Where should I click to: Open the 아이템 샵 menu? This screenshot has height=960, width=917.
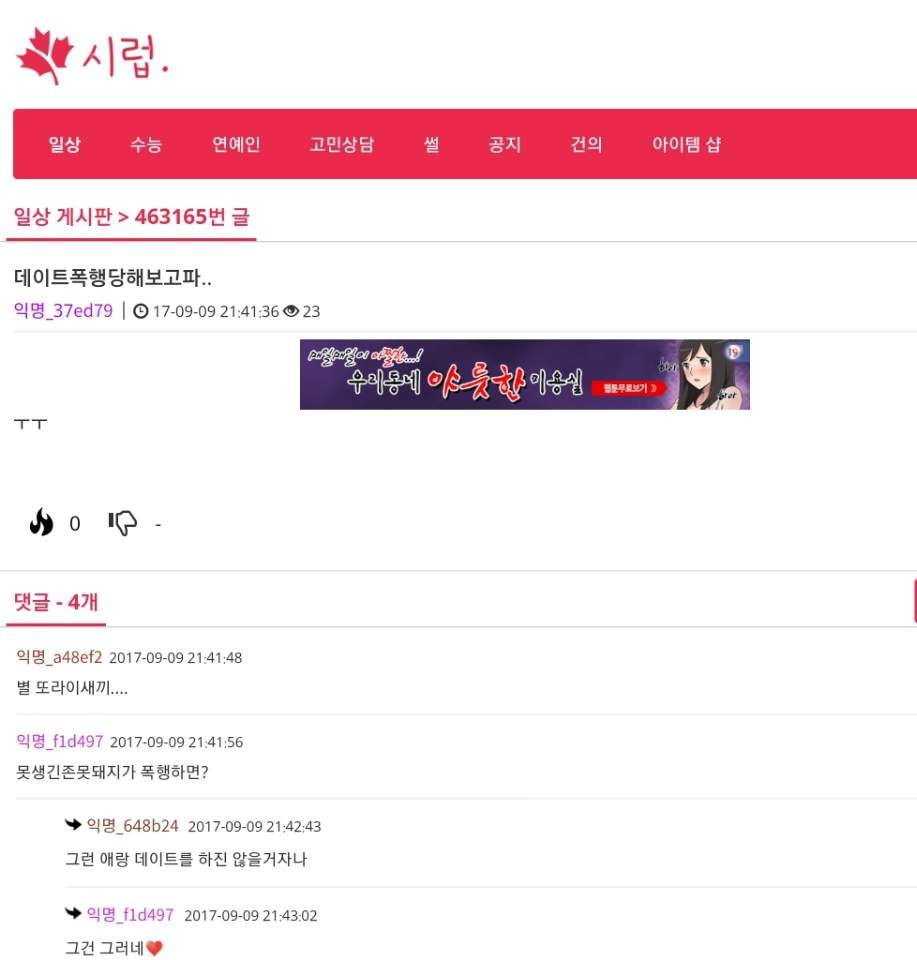pos(686,144)
